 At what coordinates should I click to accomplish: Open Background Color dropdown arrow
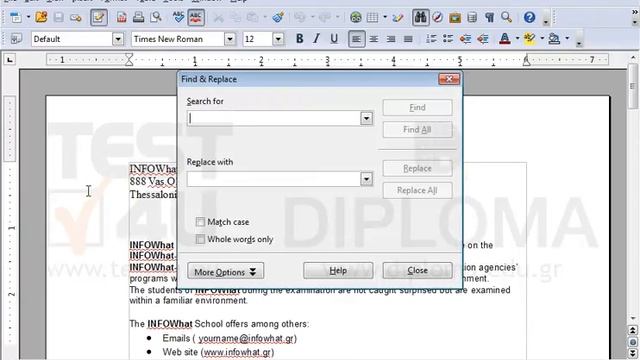tap(567, 39)
